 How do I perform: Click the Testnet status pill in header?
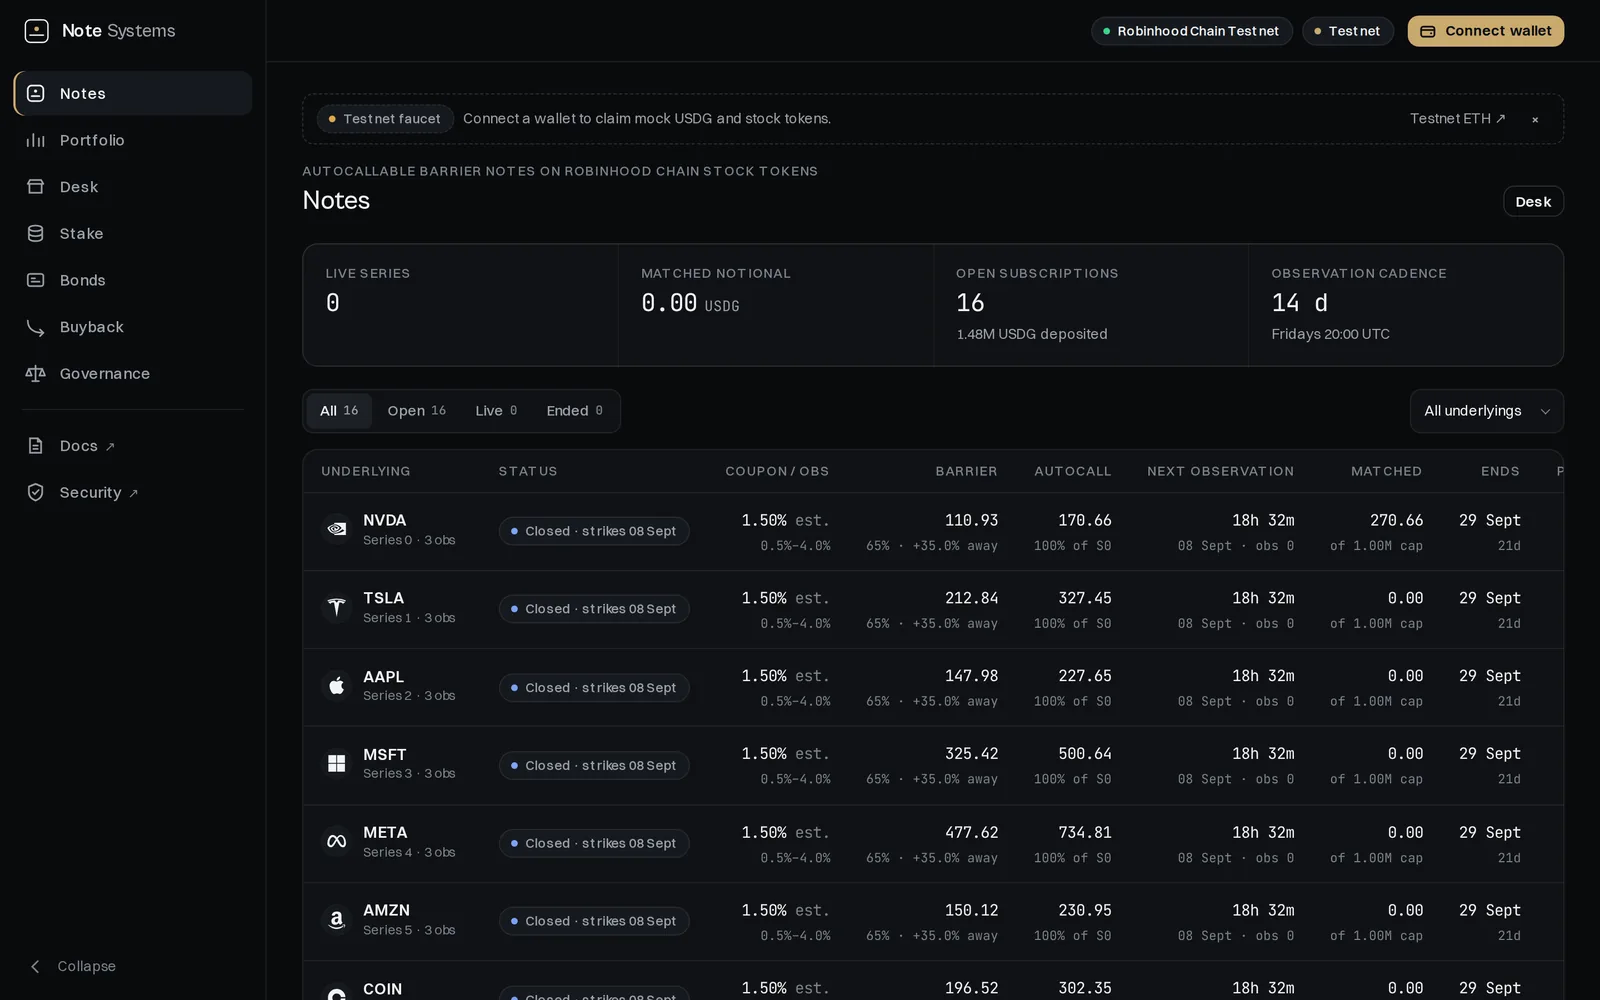(1348, 31)
